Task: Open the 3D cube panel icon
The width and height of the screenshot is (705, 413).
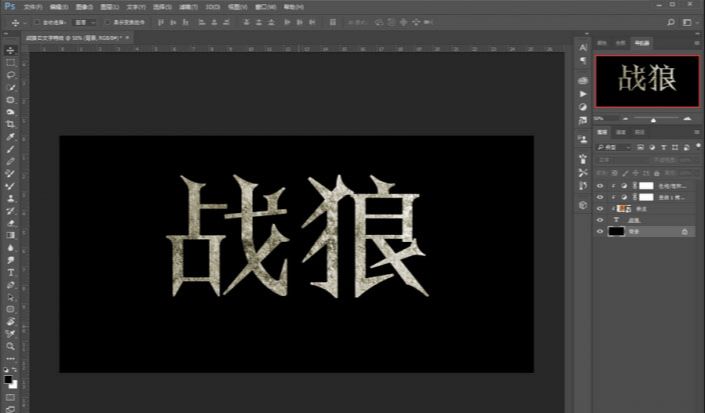Action: pyautogui.click(x=583, y=205)
